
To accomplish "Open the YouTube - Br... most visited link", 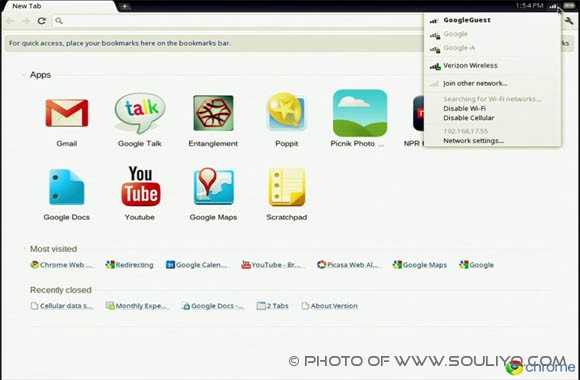I will [273, 265].
